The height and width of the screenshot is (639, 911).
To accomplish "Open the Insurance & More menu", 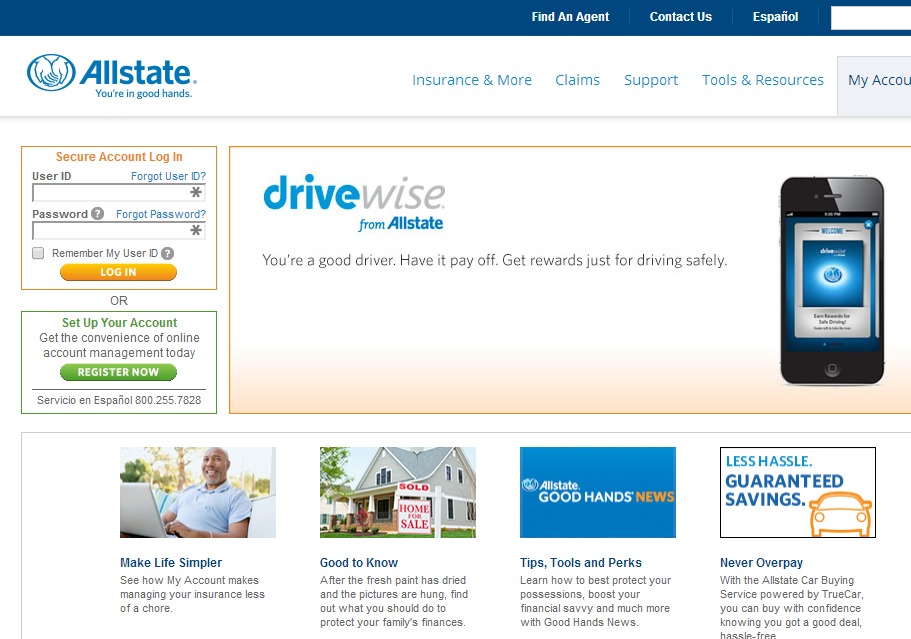I will coord(472,80).
